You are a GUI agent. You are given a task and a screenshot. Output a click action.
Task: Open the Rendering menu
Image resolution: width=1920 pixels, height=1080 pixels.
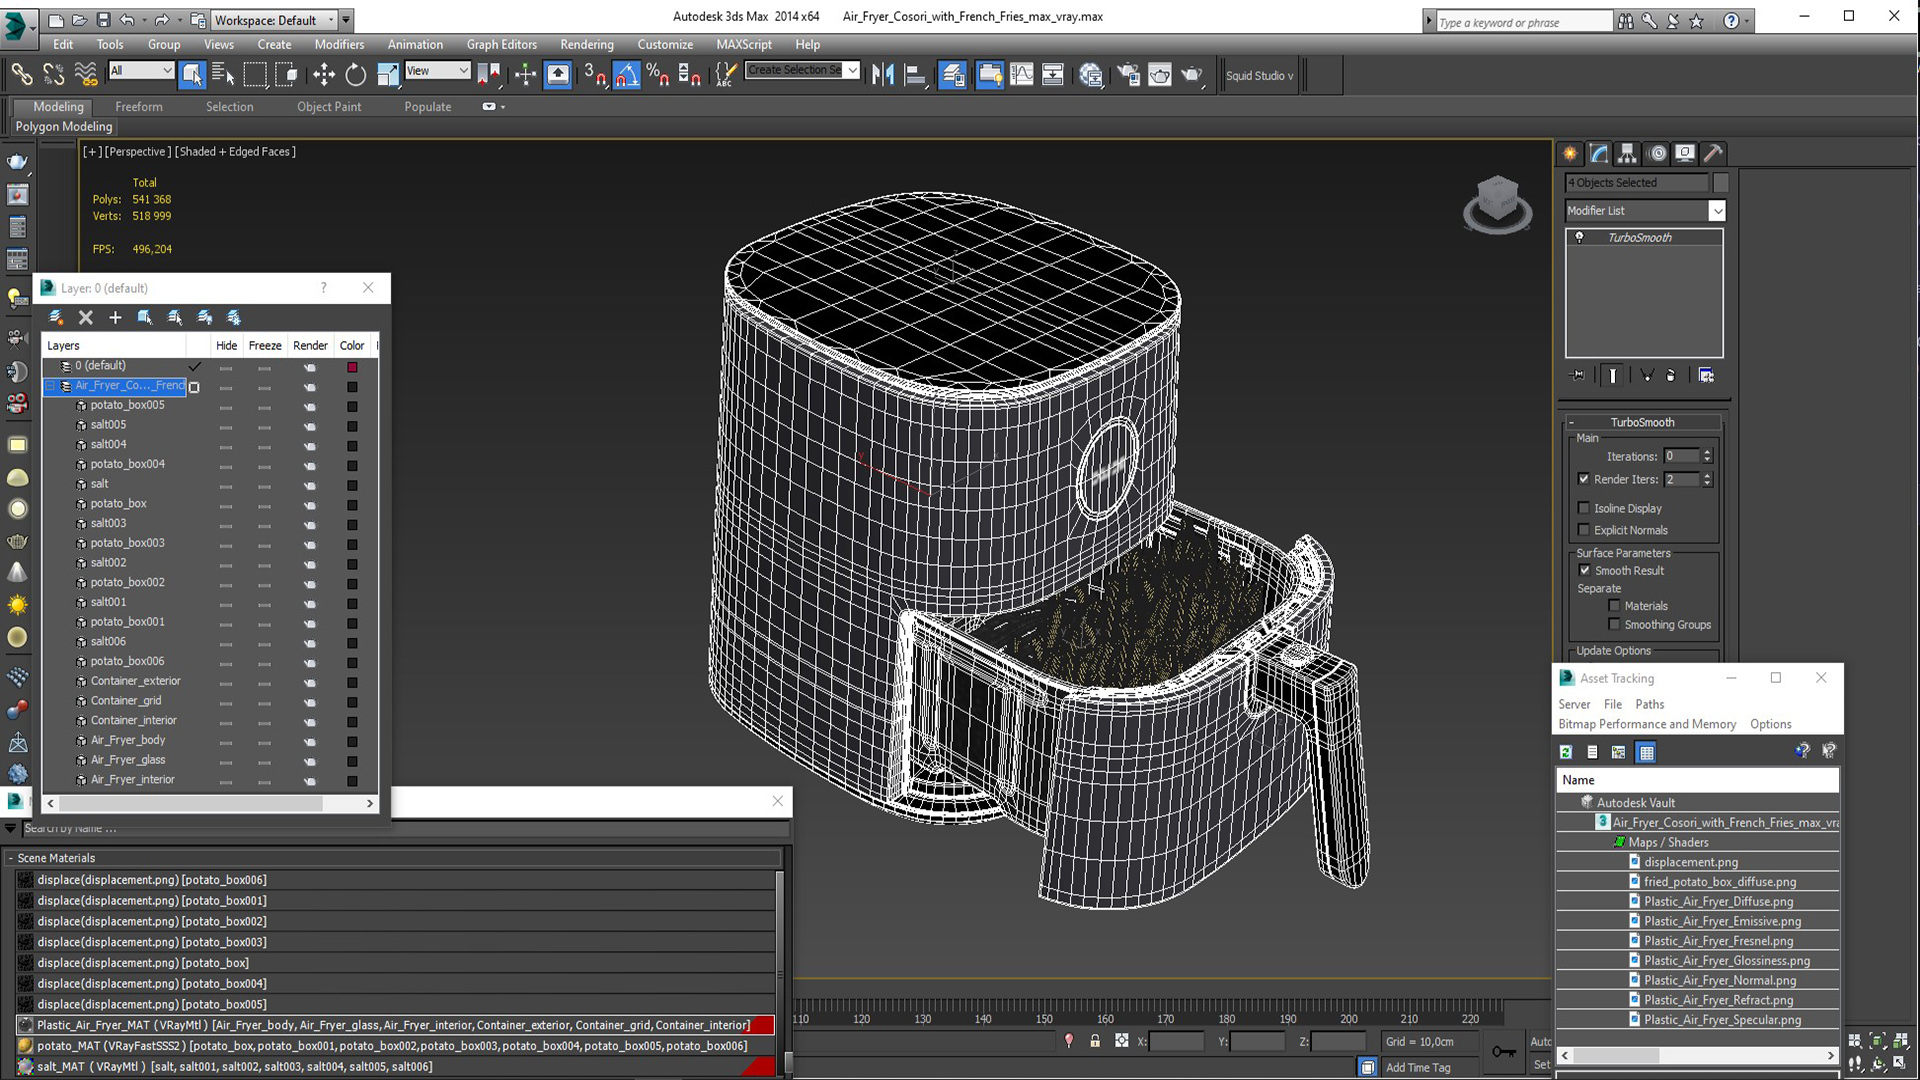(586, 44)
